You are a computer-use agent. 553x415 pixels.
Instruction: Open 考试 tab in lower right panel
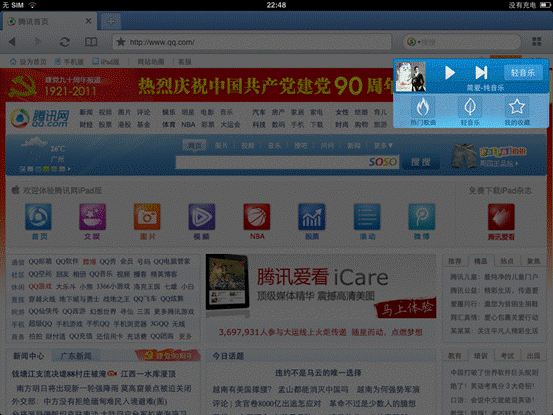[507, 356]
